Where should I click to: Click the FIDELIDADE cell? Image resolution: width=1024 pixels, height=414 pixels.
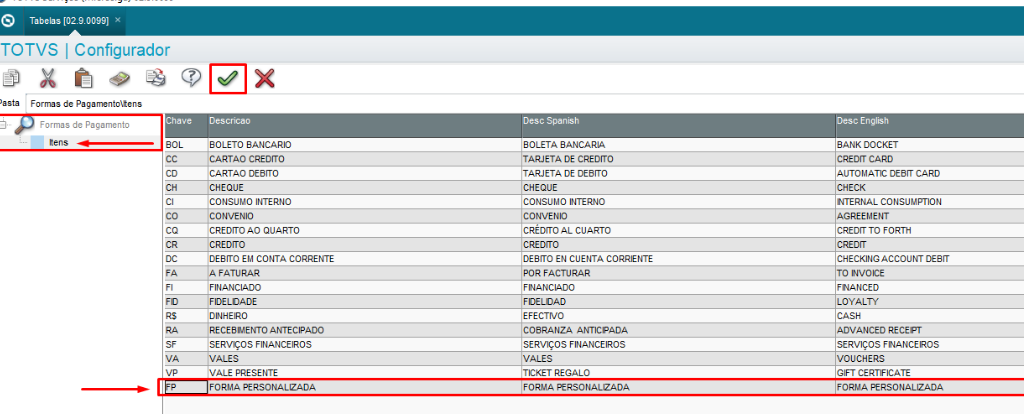(364, 302)
